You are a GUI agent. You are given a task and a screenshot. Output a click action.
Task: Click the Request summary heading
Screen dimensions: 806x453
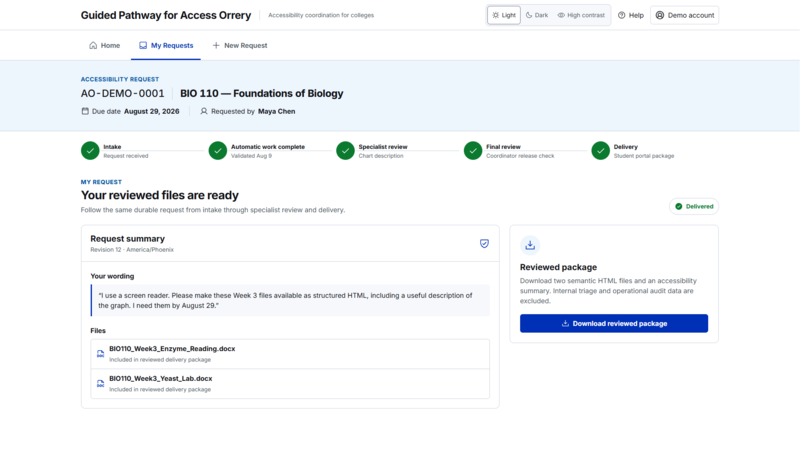[x=129, y=241]
